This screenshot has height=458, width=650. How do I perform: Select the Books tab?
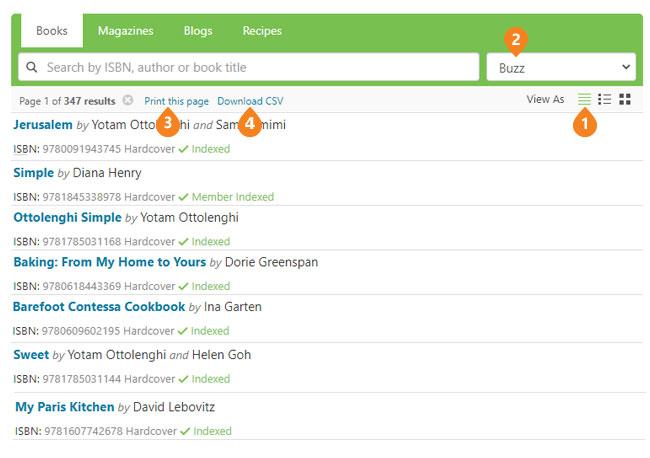[52, 31]
